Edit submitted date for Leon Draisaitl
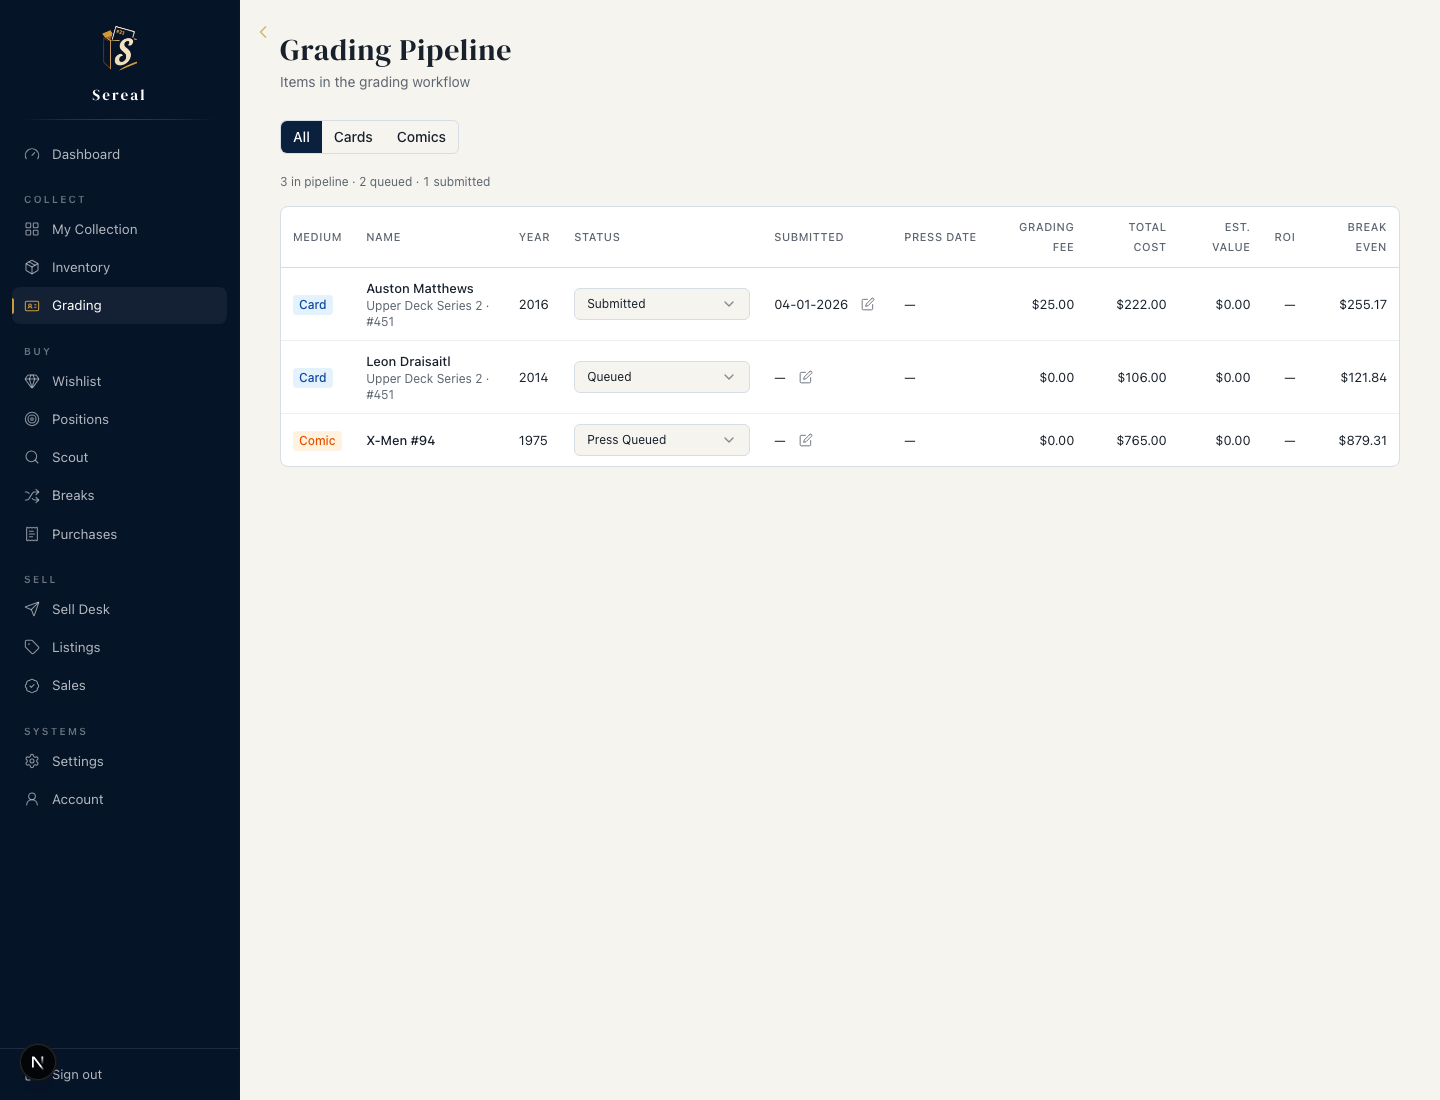 click(x=806, y=377)
